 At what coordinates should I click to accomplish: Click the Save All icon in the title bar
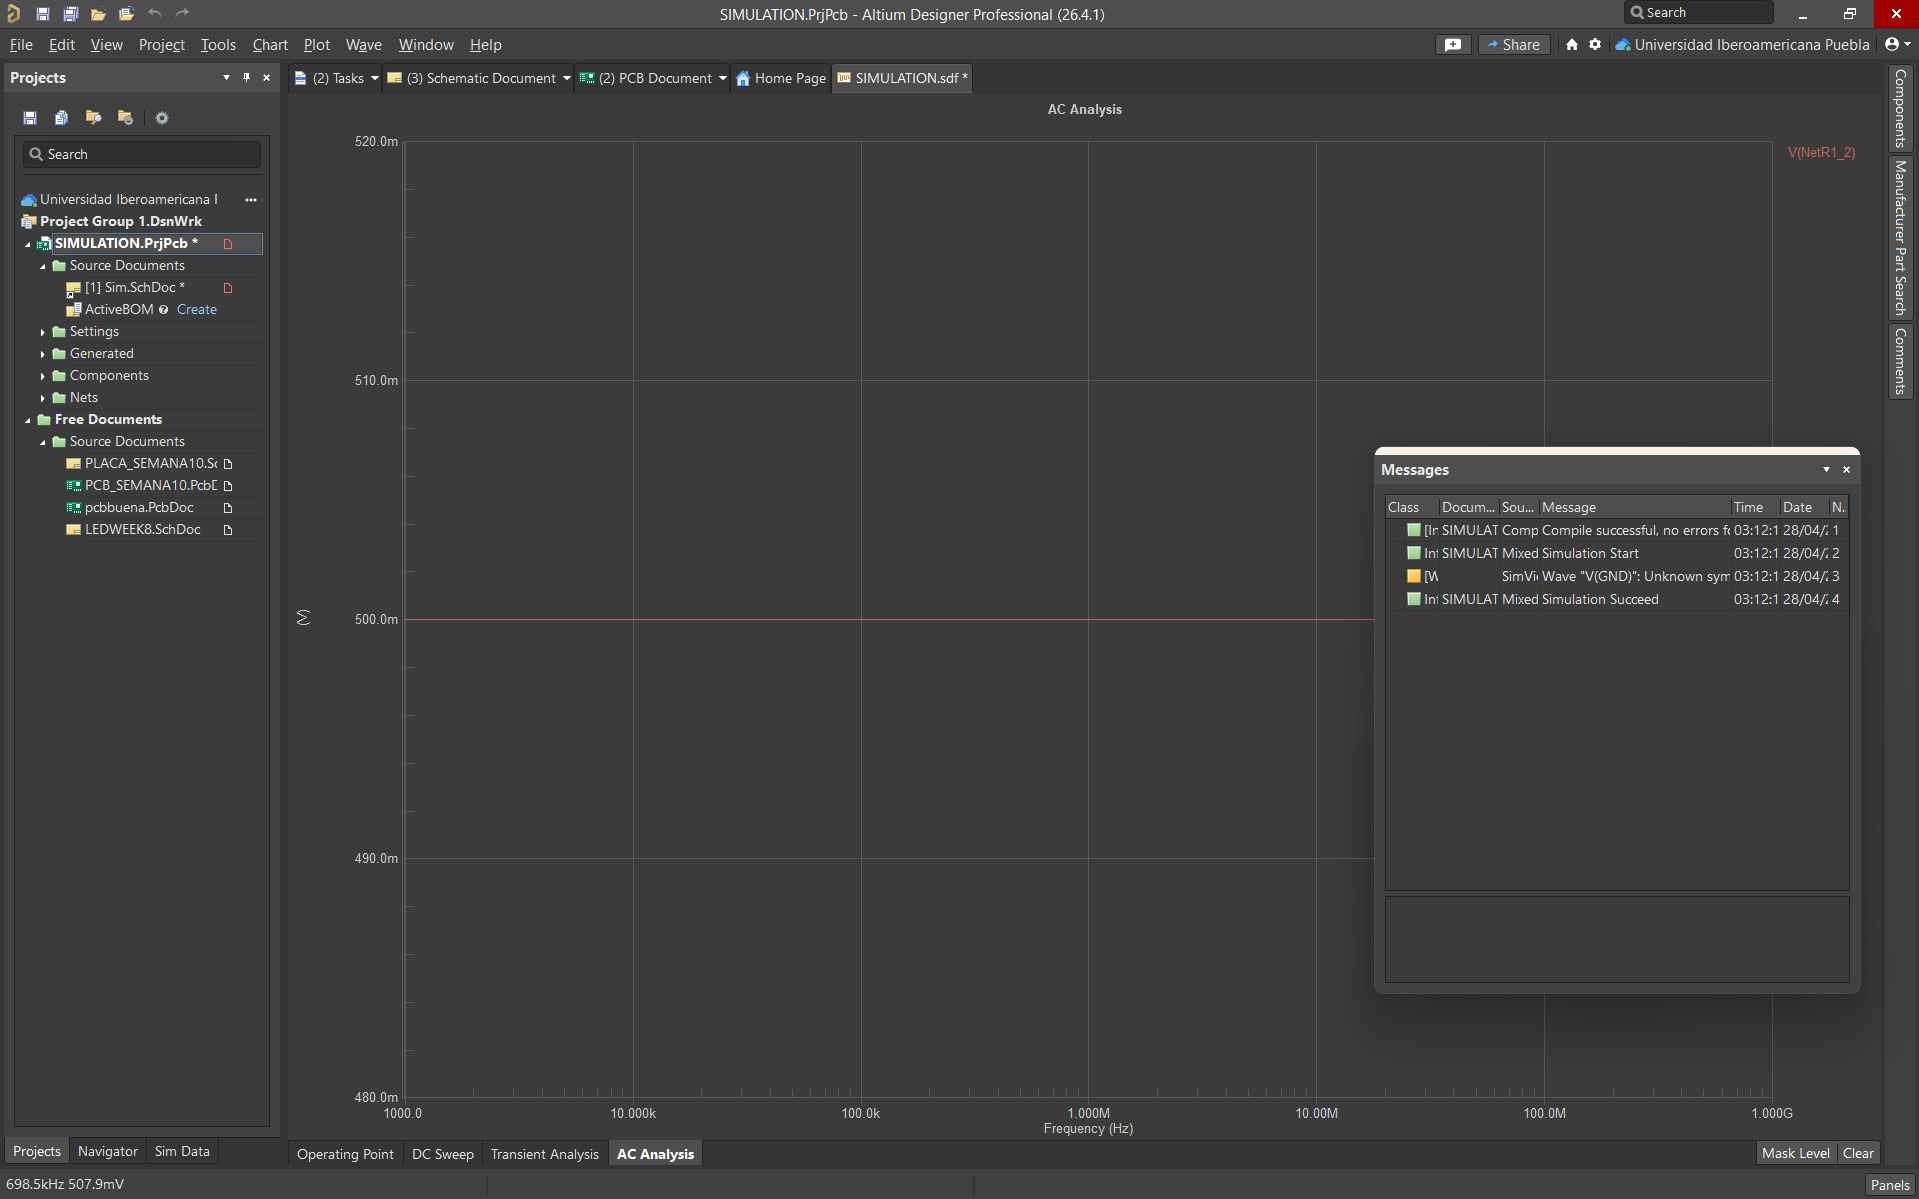click(x=70, y=14)
